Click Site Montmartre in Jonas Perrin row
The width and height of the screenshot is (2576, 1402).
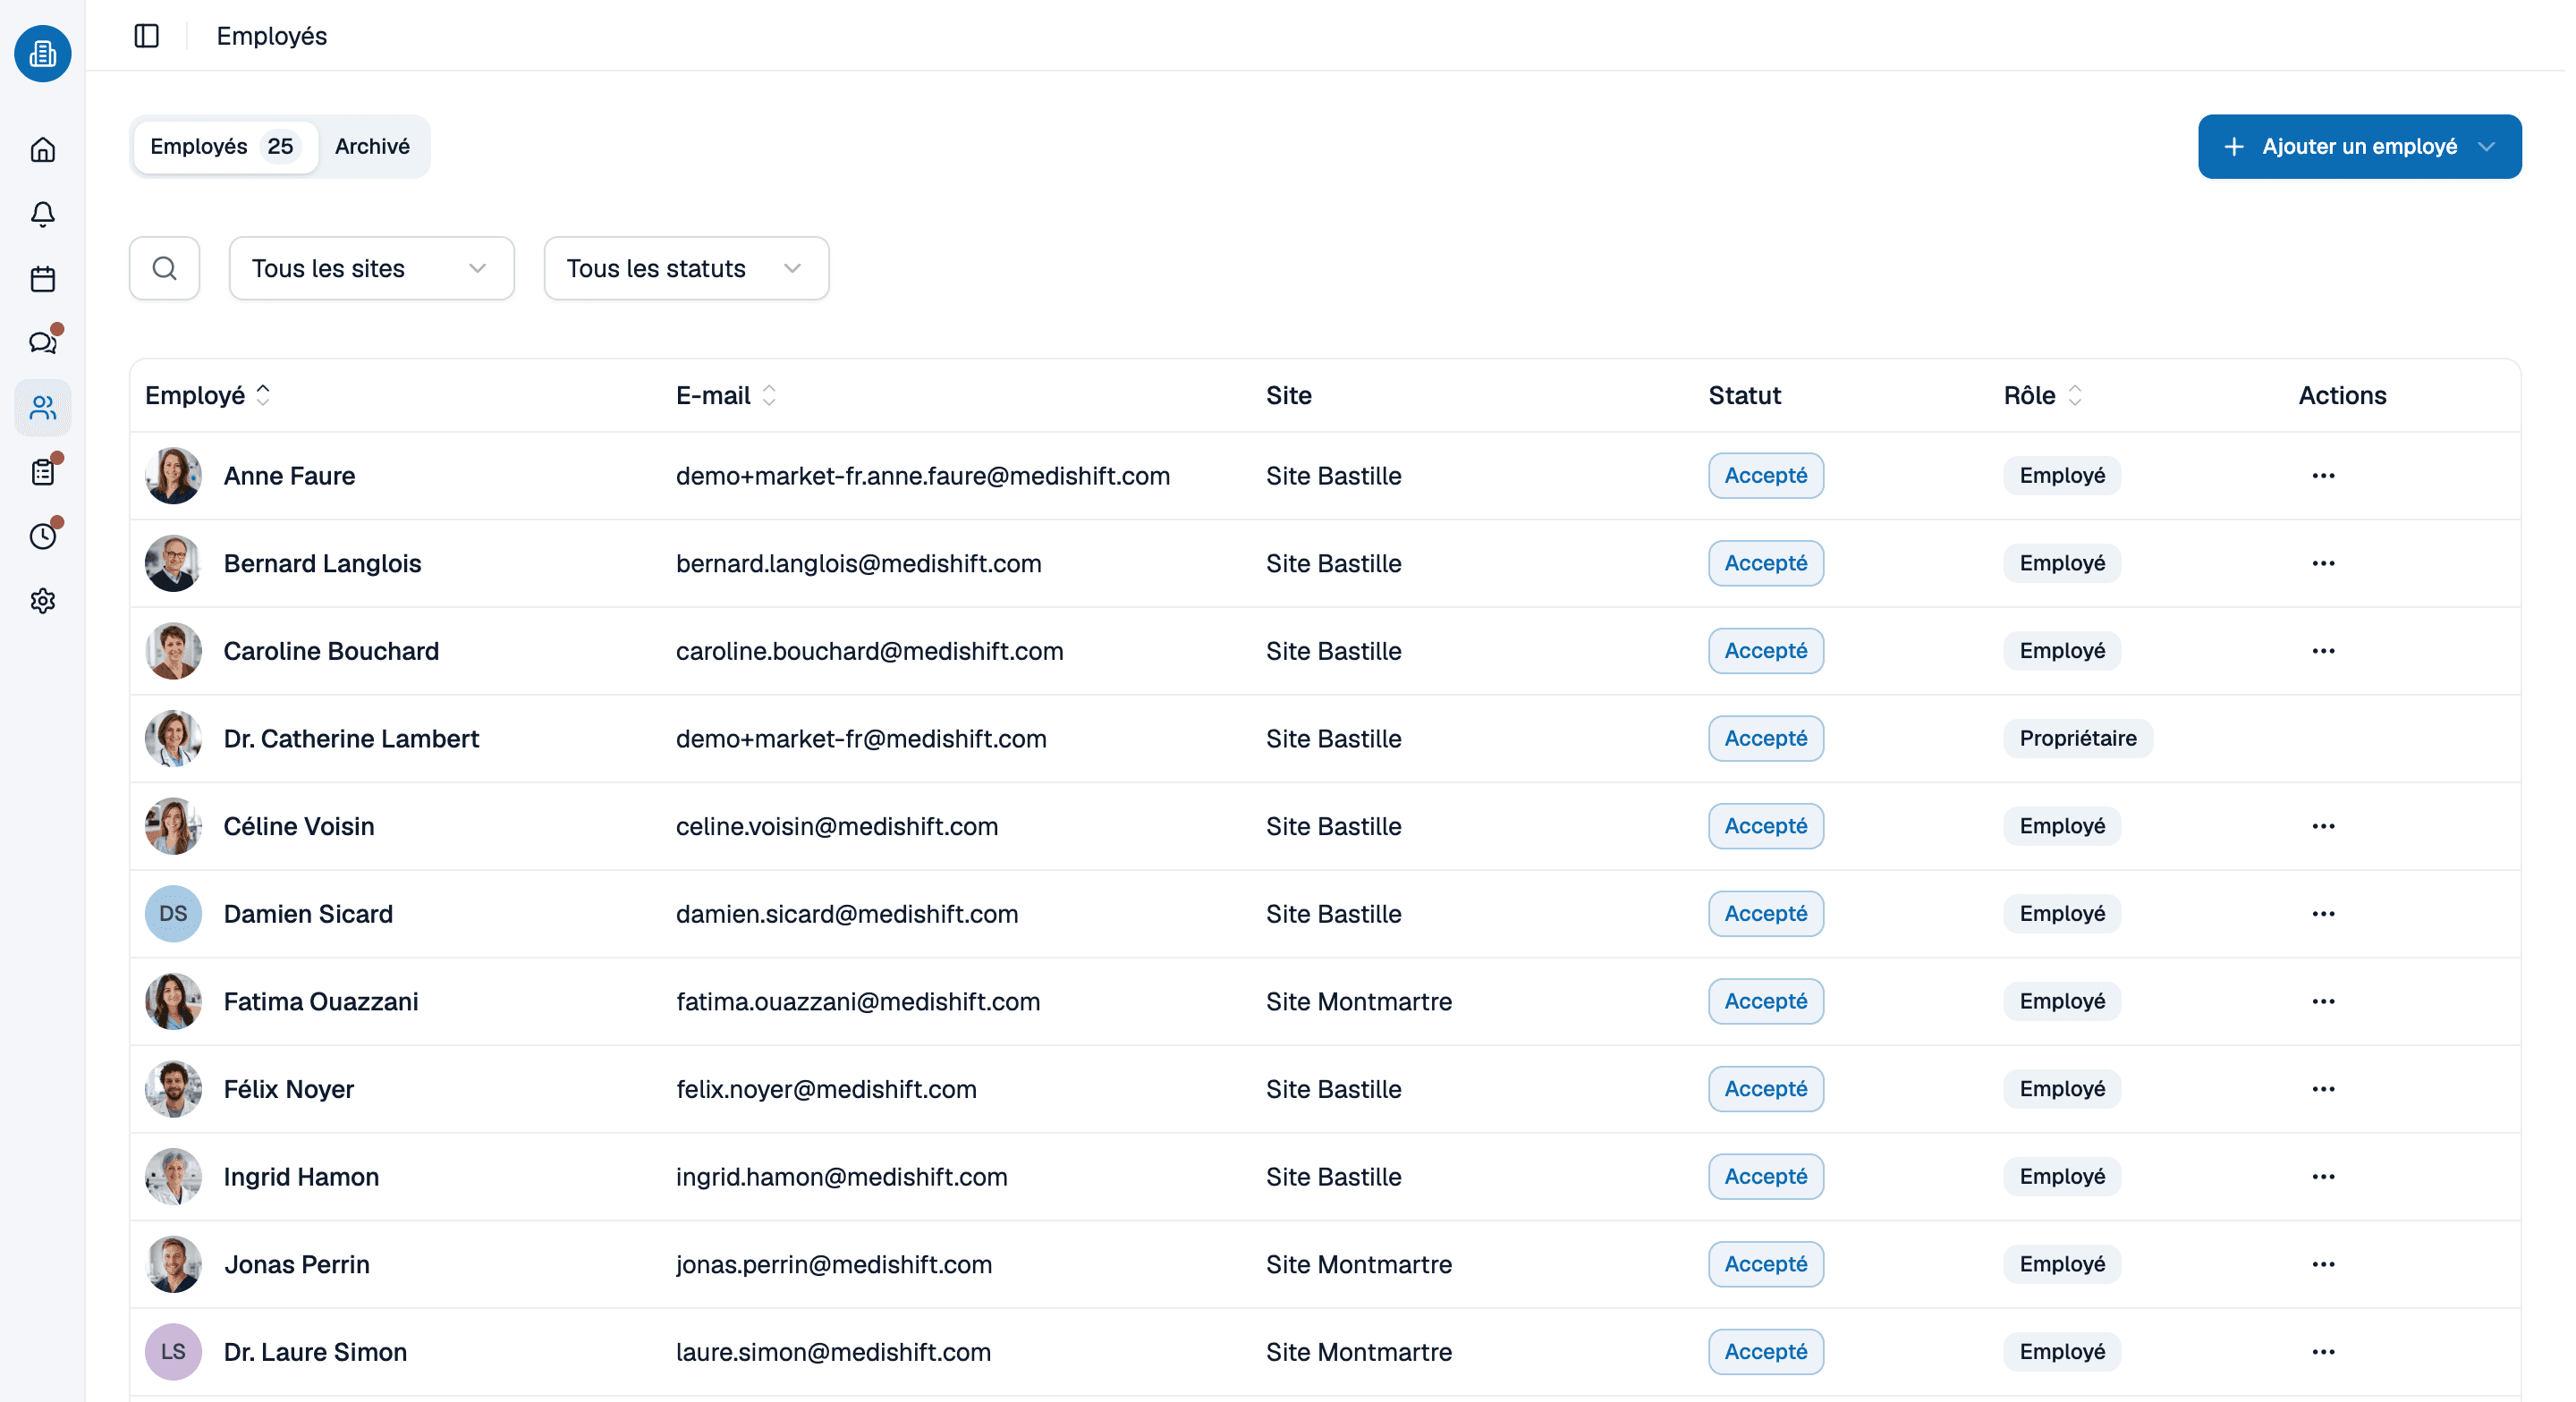[1358, 1265]
